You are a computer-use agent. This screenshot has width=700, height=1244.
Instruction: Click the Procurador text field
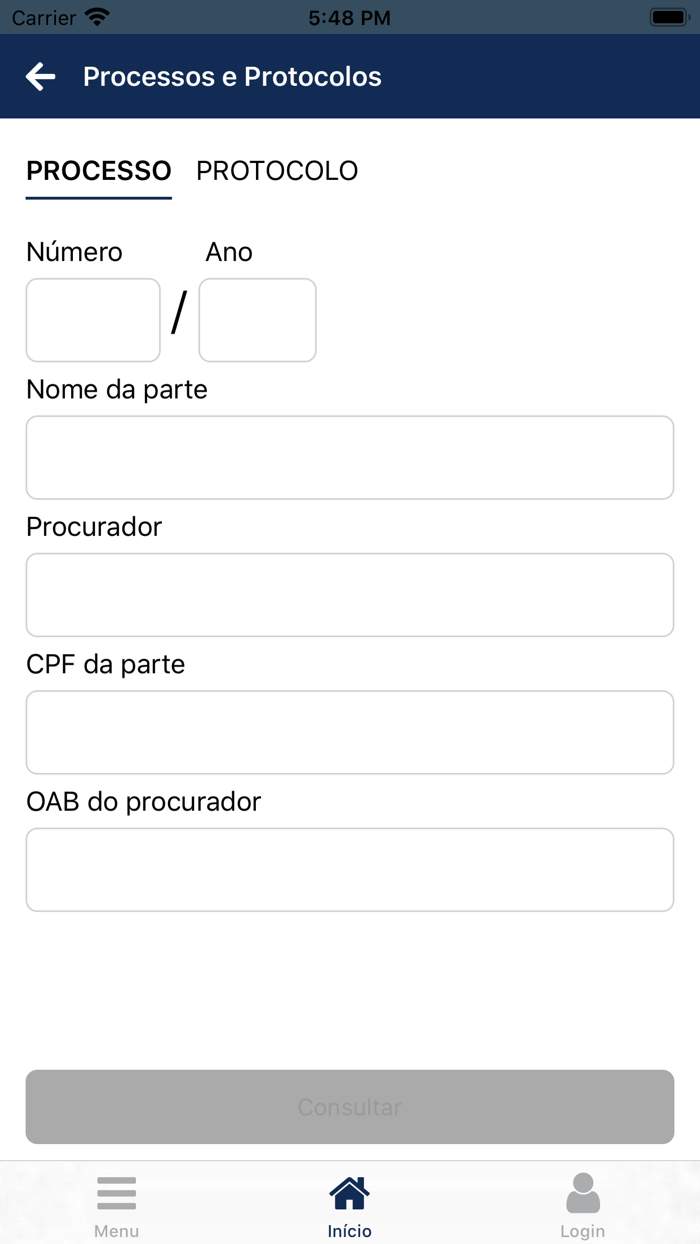(x=349, y=594)
